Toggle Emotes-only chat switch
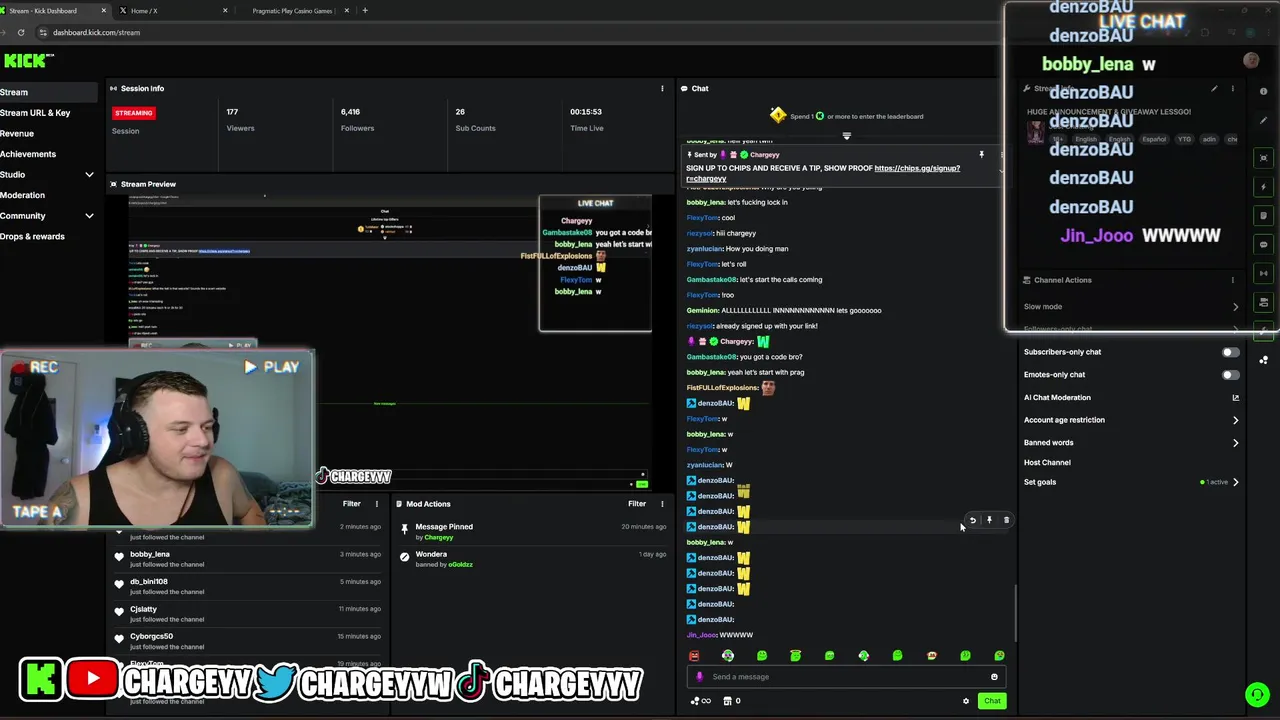 pyautogui.click(x=1230, y=375)
